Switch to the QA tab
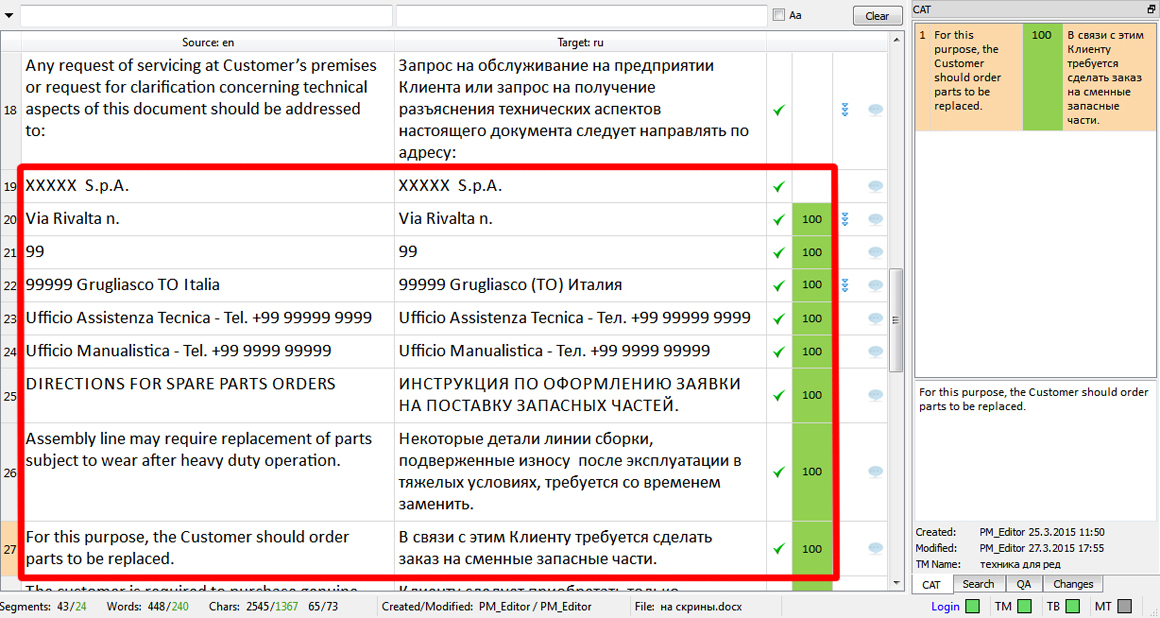The image size is (1160, 618). (x=1024, y=584)
